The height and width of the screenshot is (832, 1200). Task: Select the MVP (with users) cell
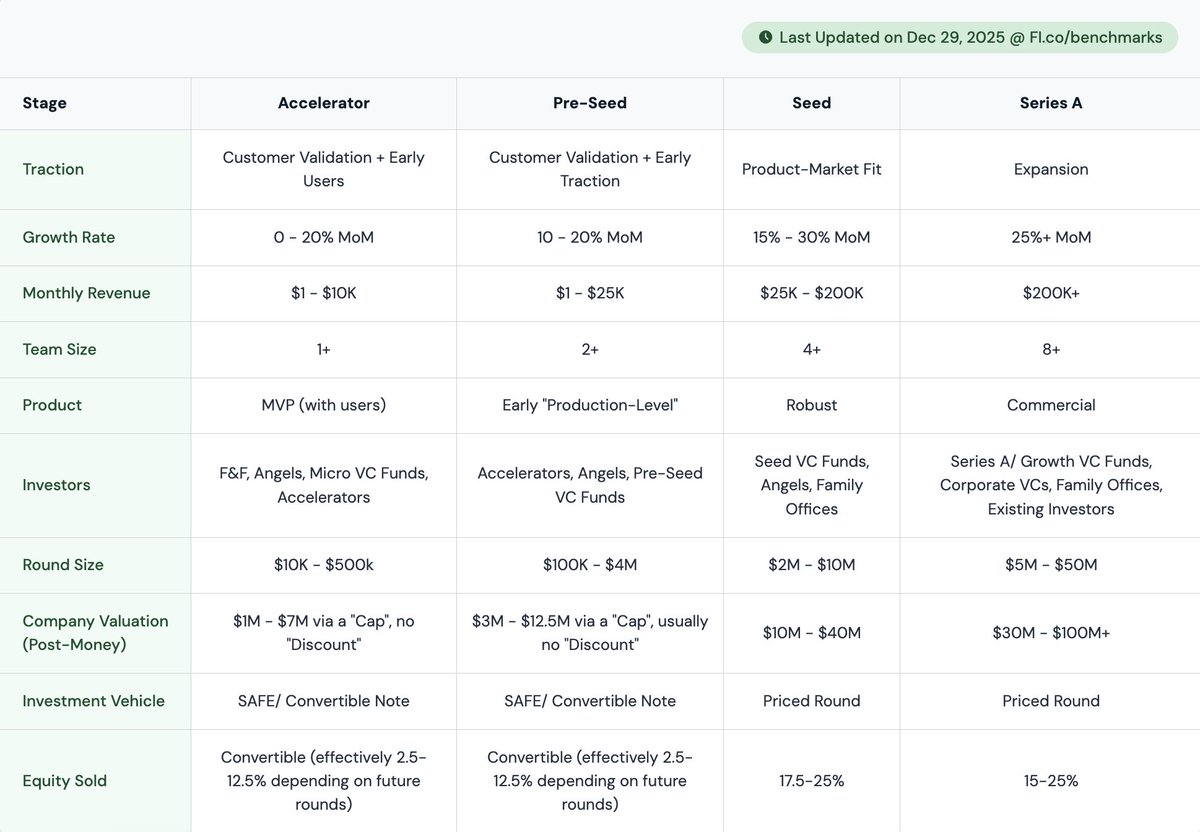[x=324, y=405]
